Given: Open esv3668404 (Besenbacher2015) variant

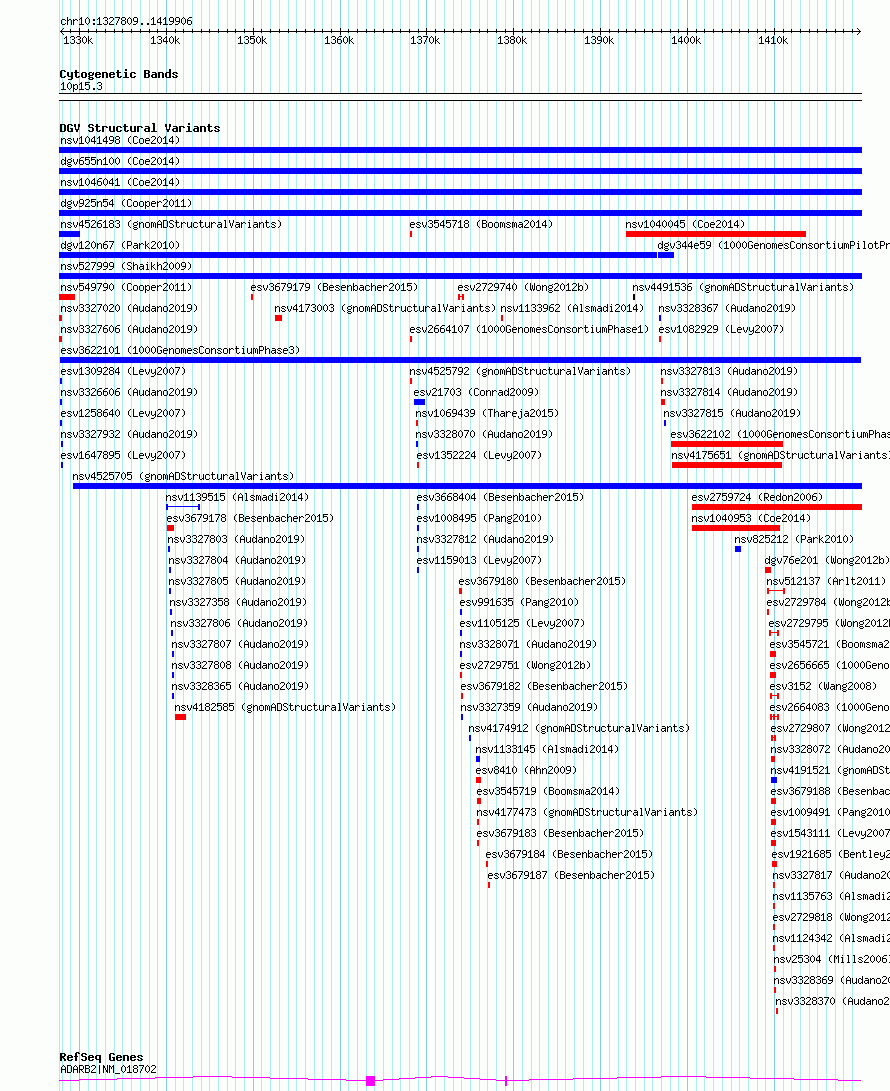Looking at the screenshot, I should point(500,497).
